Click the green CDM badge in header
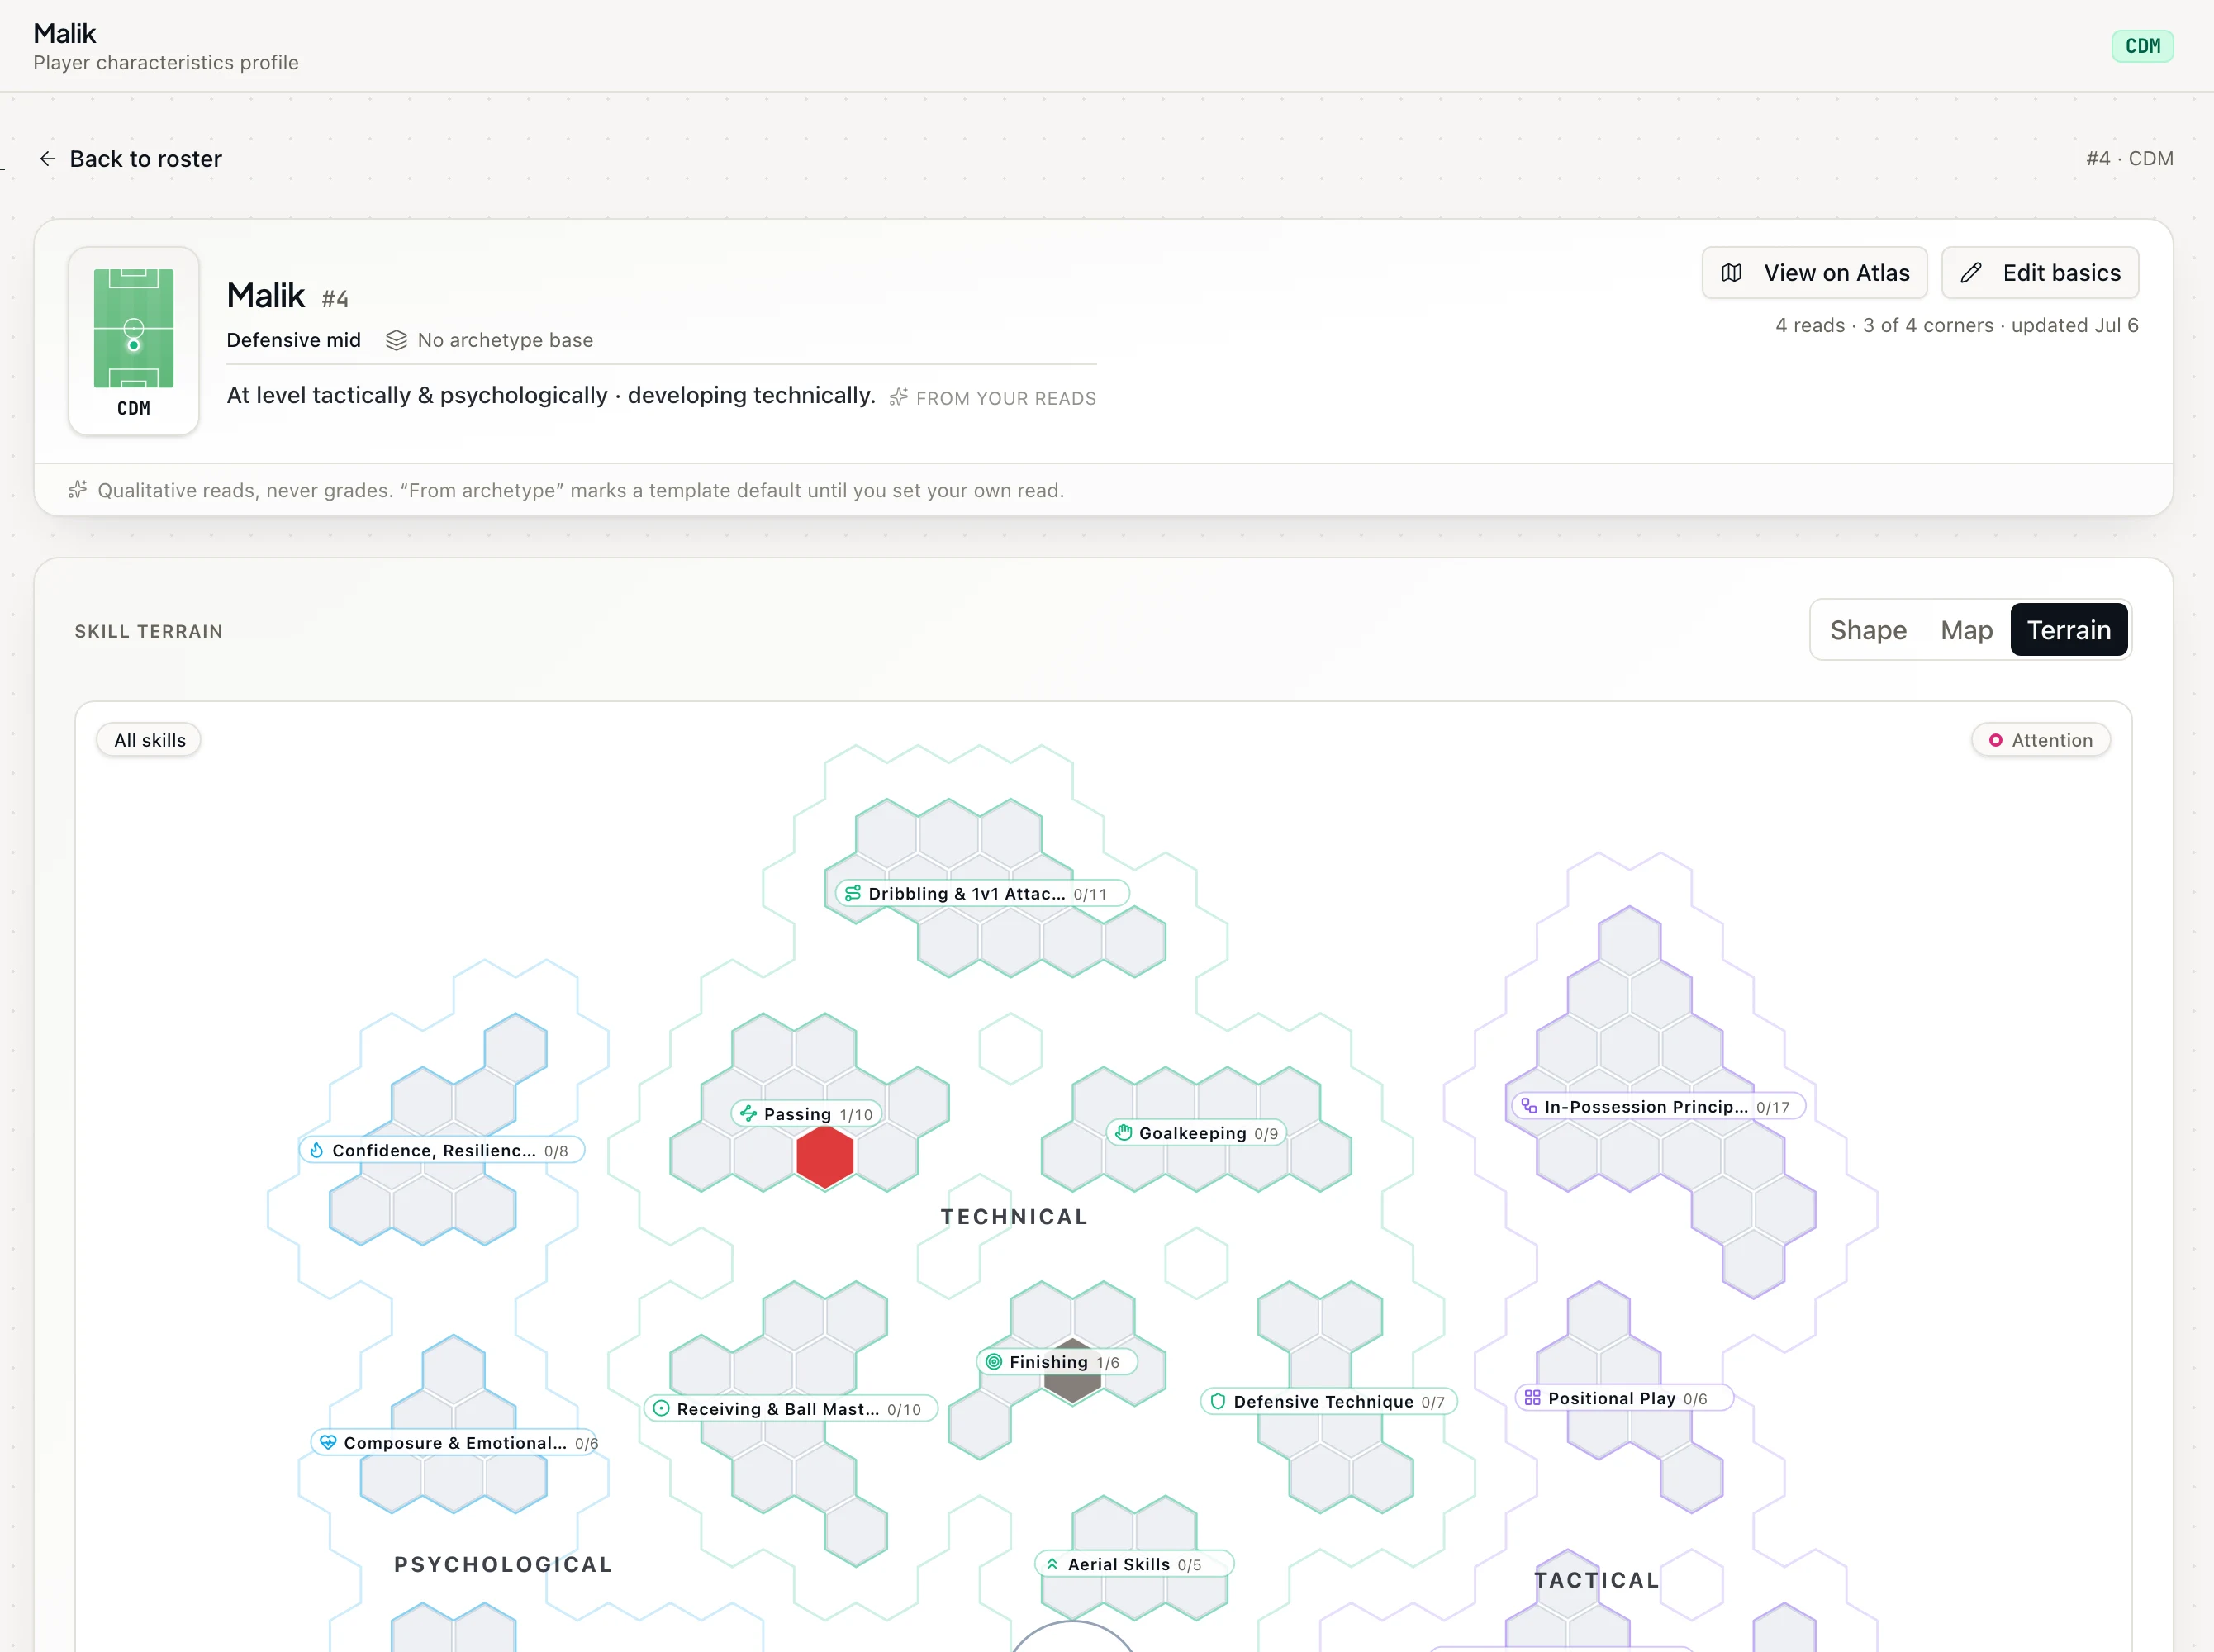Screen dimensions: 2214x1652 (x=2142, y=46)
